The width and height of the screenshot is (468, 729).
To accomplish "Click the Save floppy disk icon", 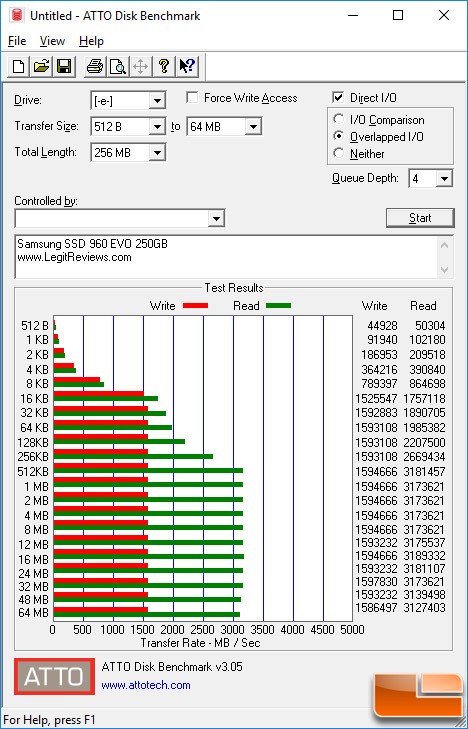I will coord(64,67).
